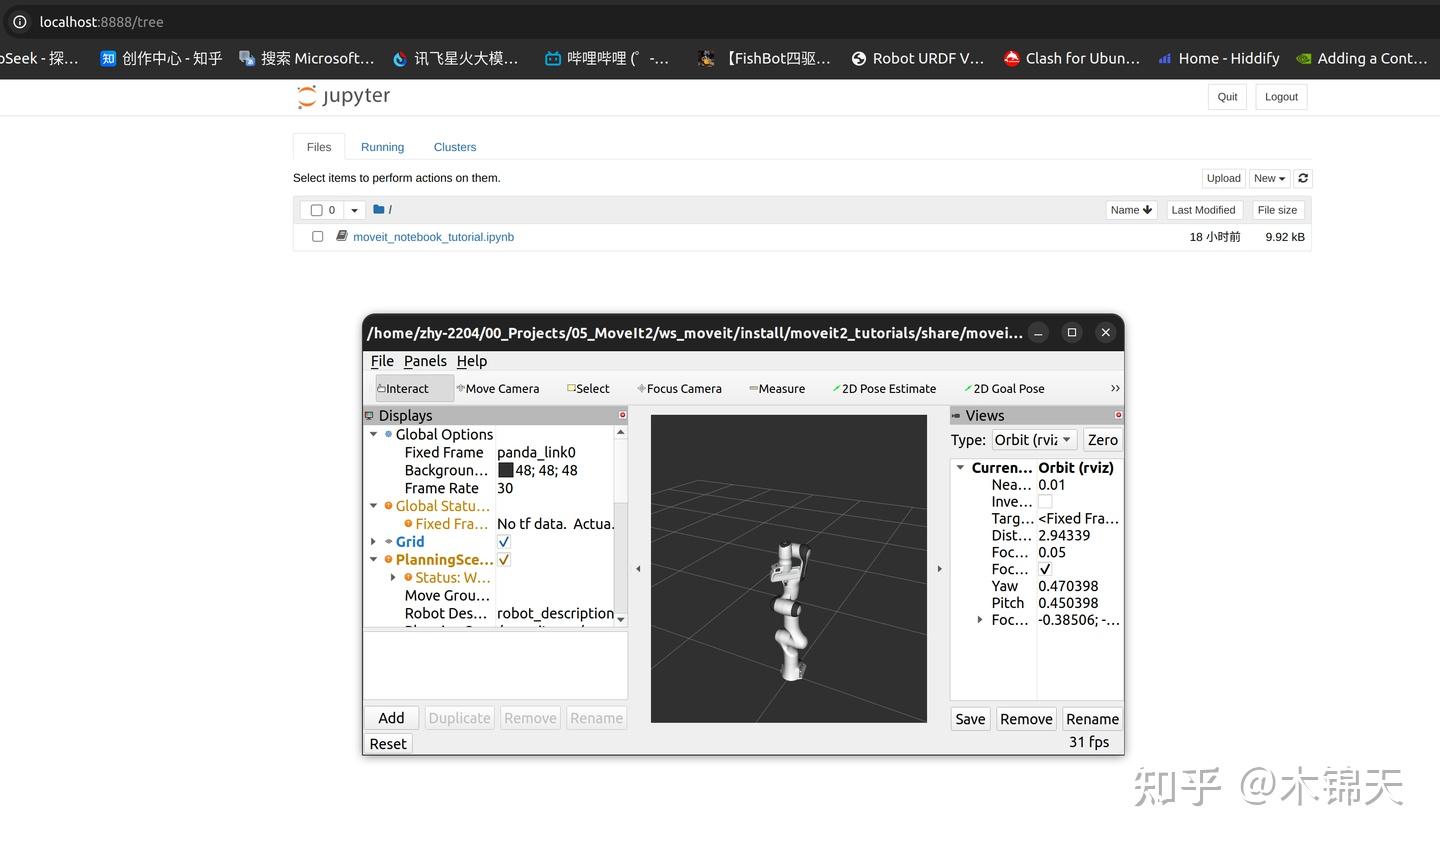Open the Panels menu
The image size is (1440, 845).
425,361
